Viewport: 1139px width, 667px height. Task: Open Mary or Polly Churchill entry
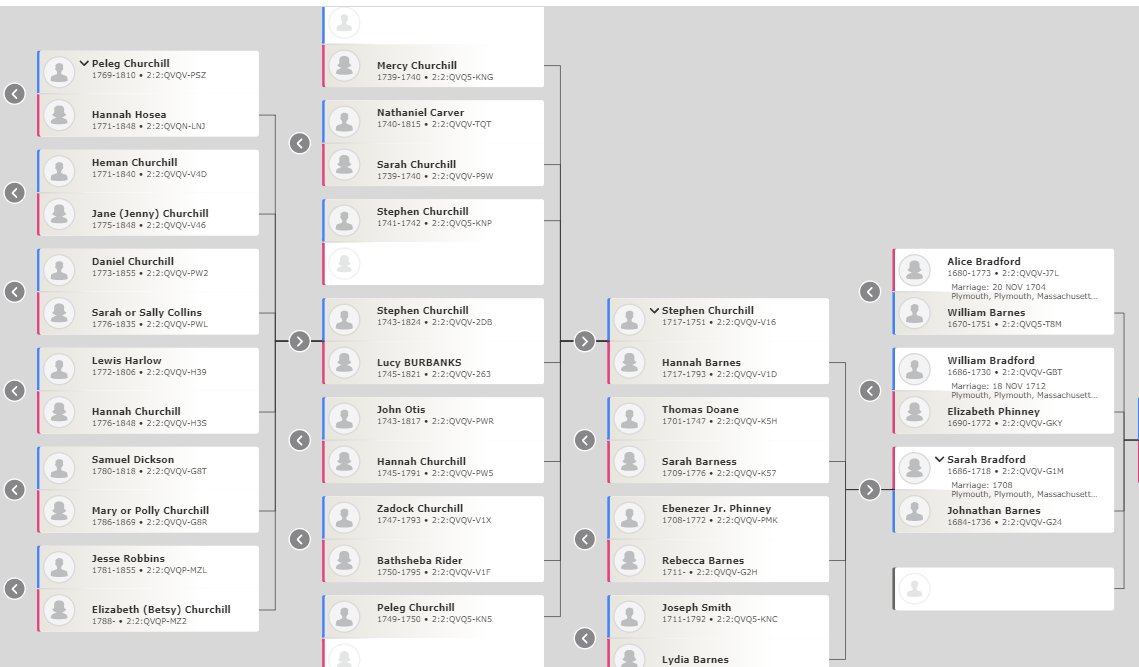click(148, 511)
